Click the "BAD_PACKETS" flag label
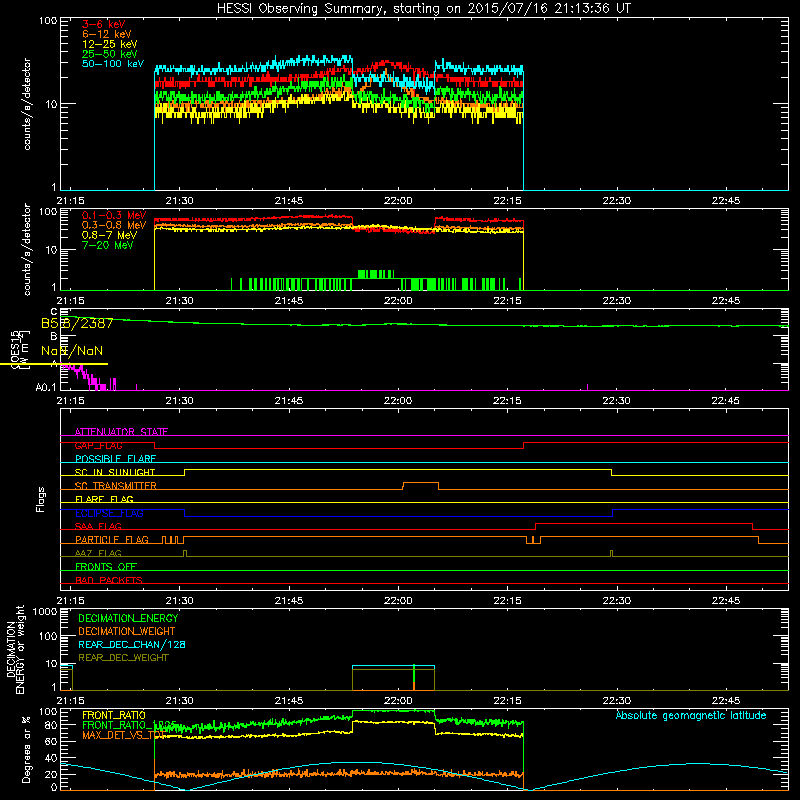Viewport: 800px width, 800px height. click(109, 580)
